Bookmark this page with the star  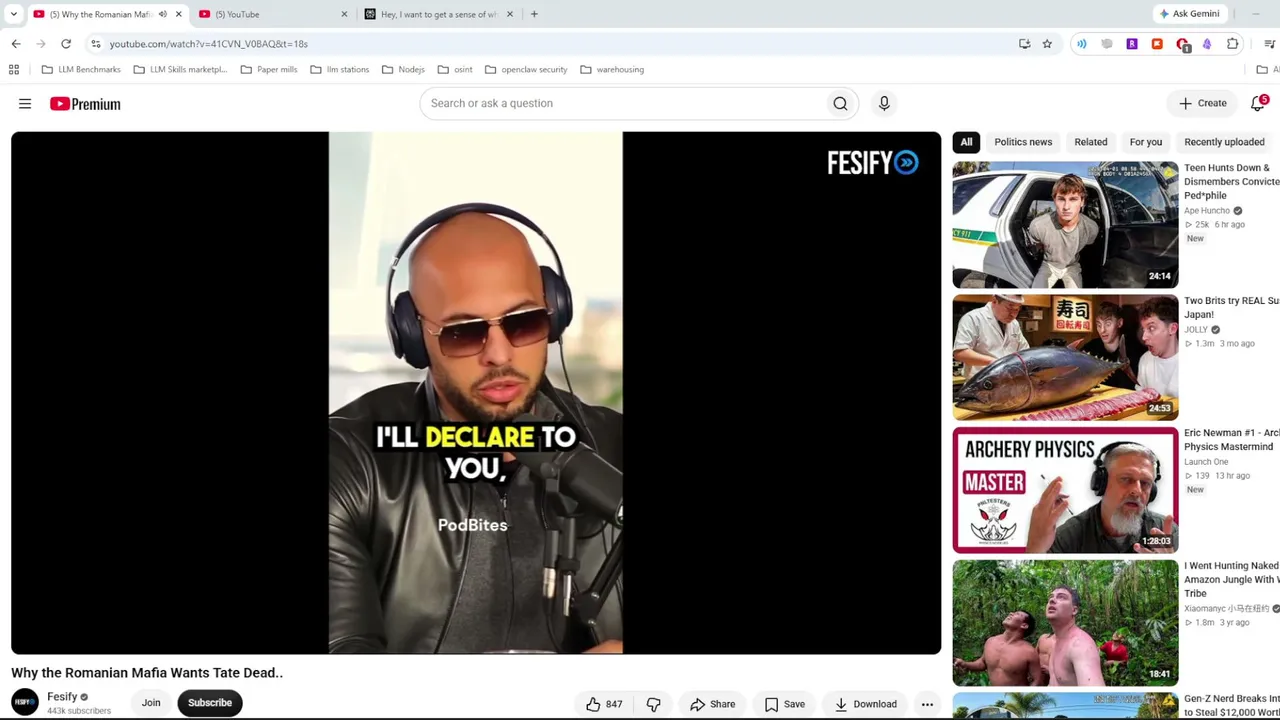pos(1047,44)
